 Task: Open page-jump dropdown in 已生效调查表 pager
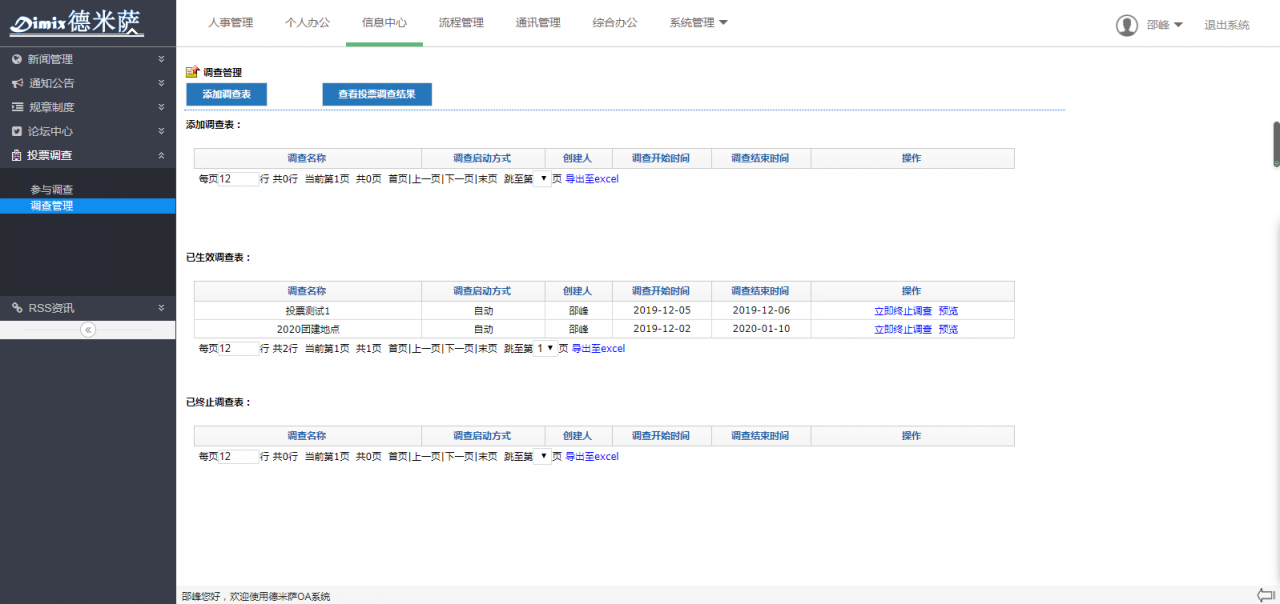(x=545, y=349)
